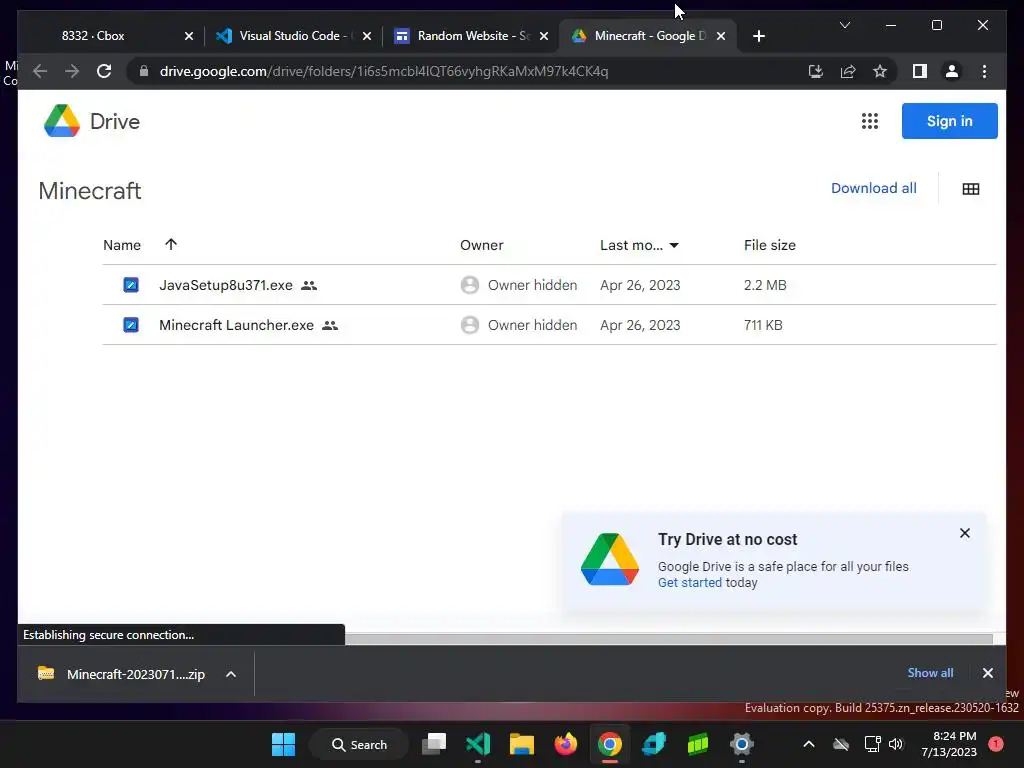Image resolution: width=1024 pixels, height=768 pixels.
Task: Click the share this page icon
Action: [848, 71]
